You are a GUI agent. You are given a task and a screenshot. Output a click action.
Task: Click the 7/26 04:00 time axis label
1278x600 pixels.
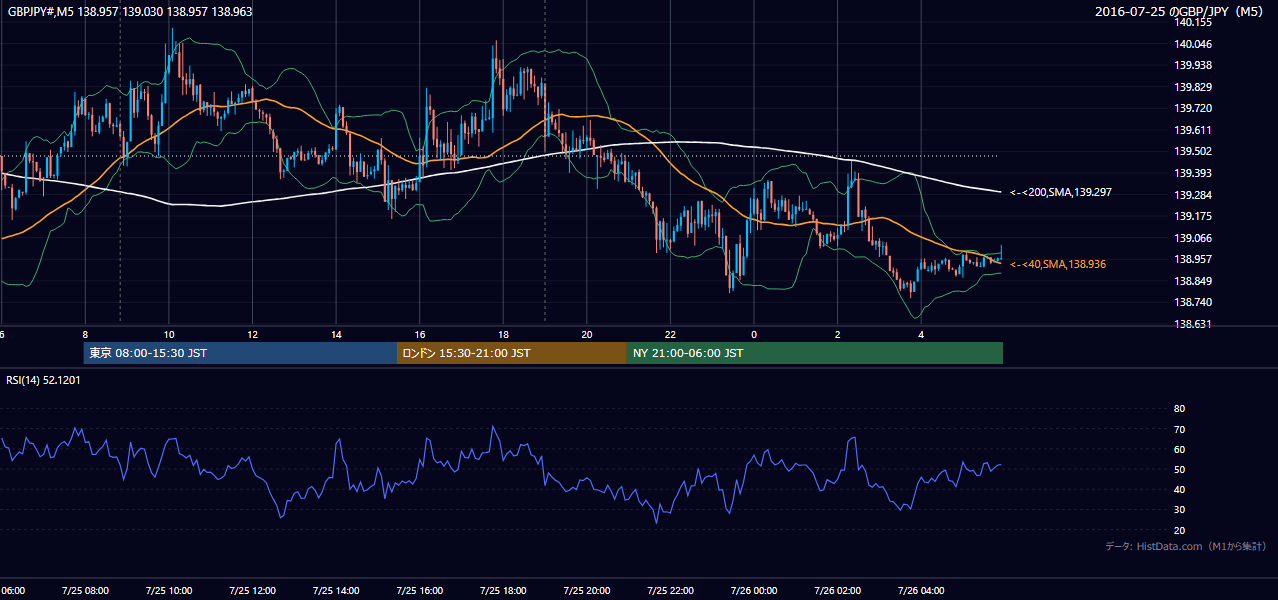(921, 591)
